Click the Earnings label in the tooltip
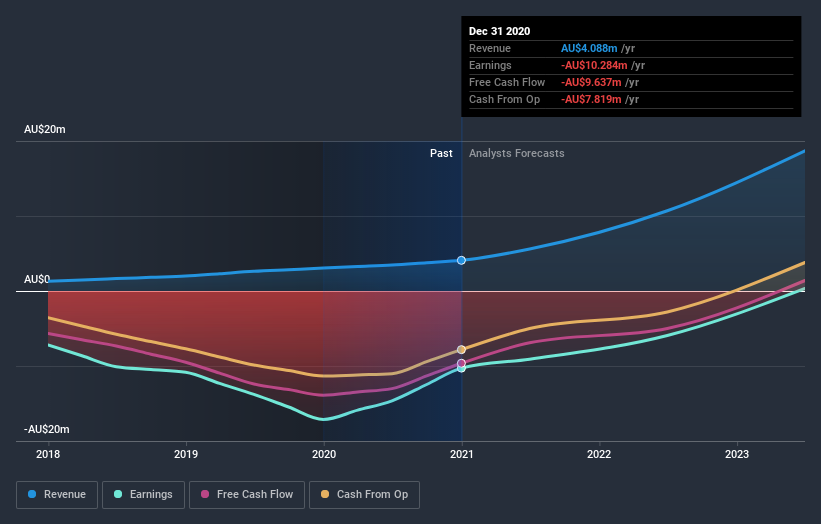Image resolution: width=821 pixels, height=524 pixels. tap(490, 65)
